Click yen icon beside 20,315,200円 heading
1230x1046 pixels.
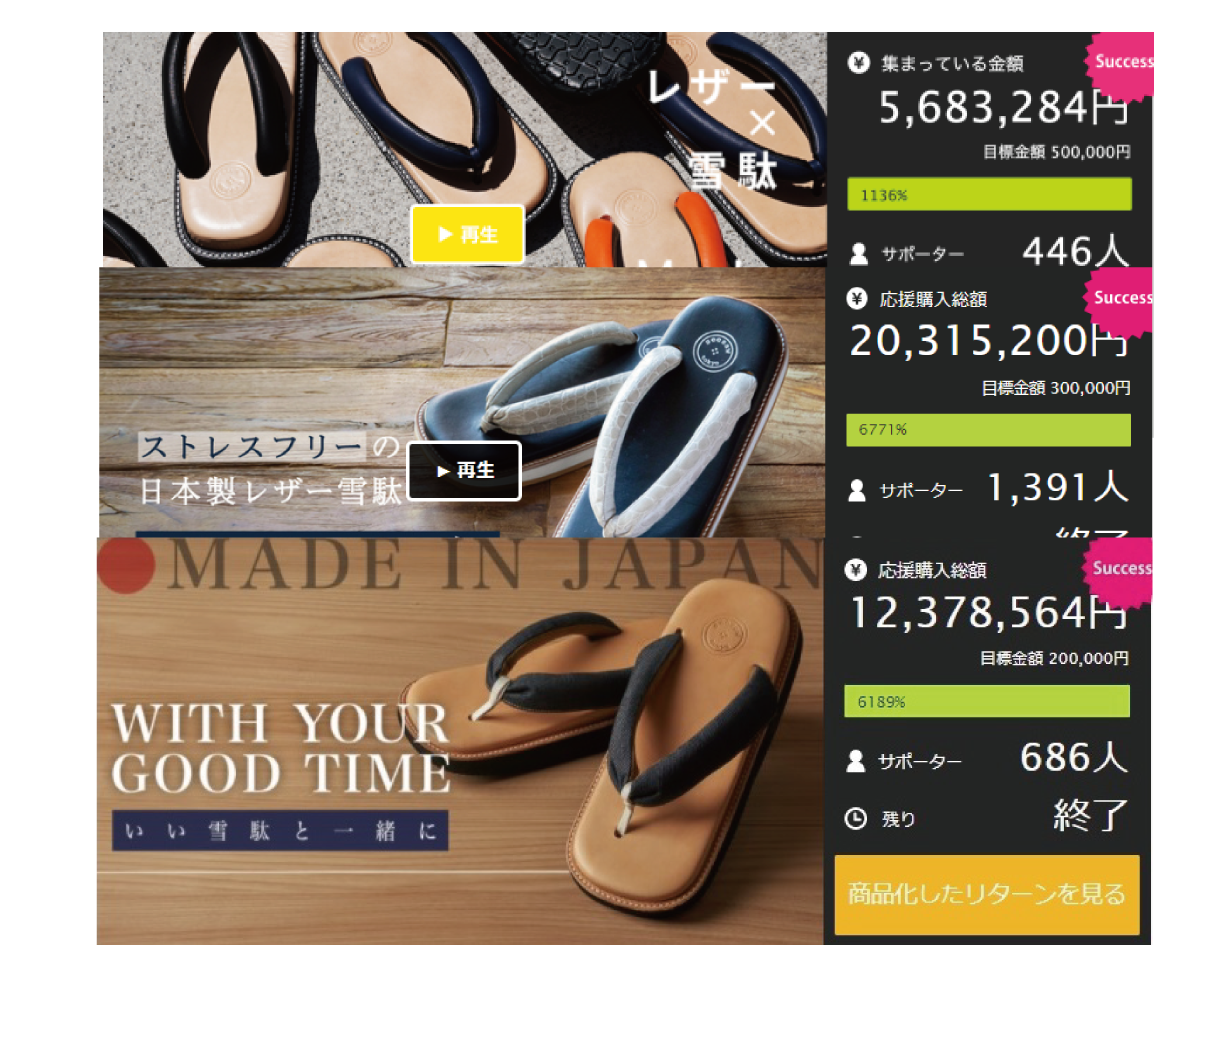[857, 298]
